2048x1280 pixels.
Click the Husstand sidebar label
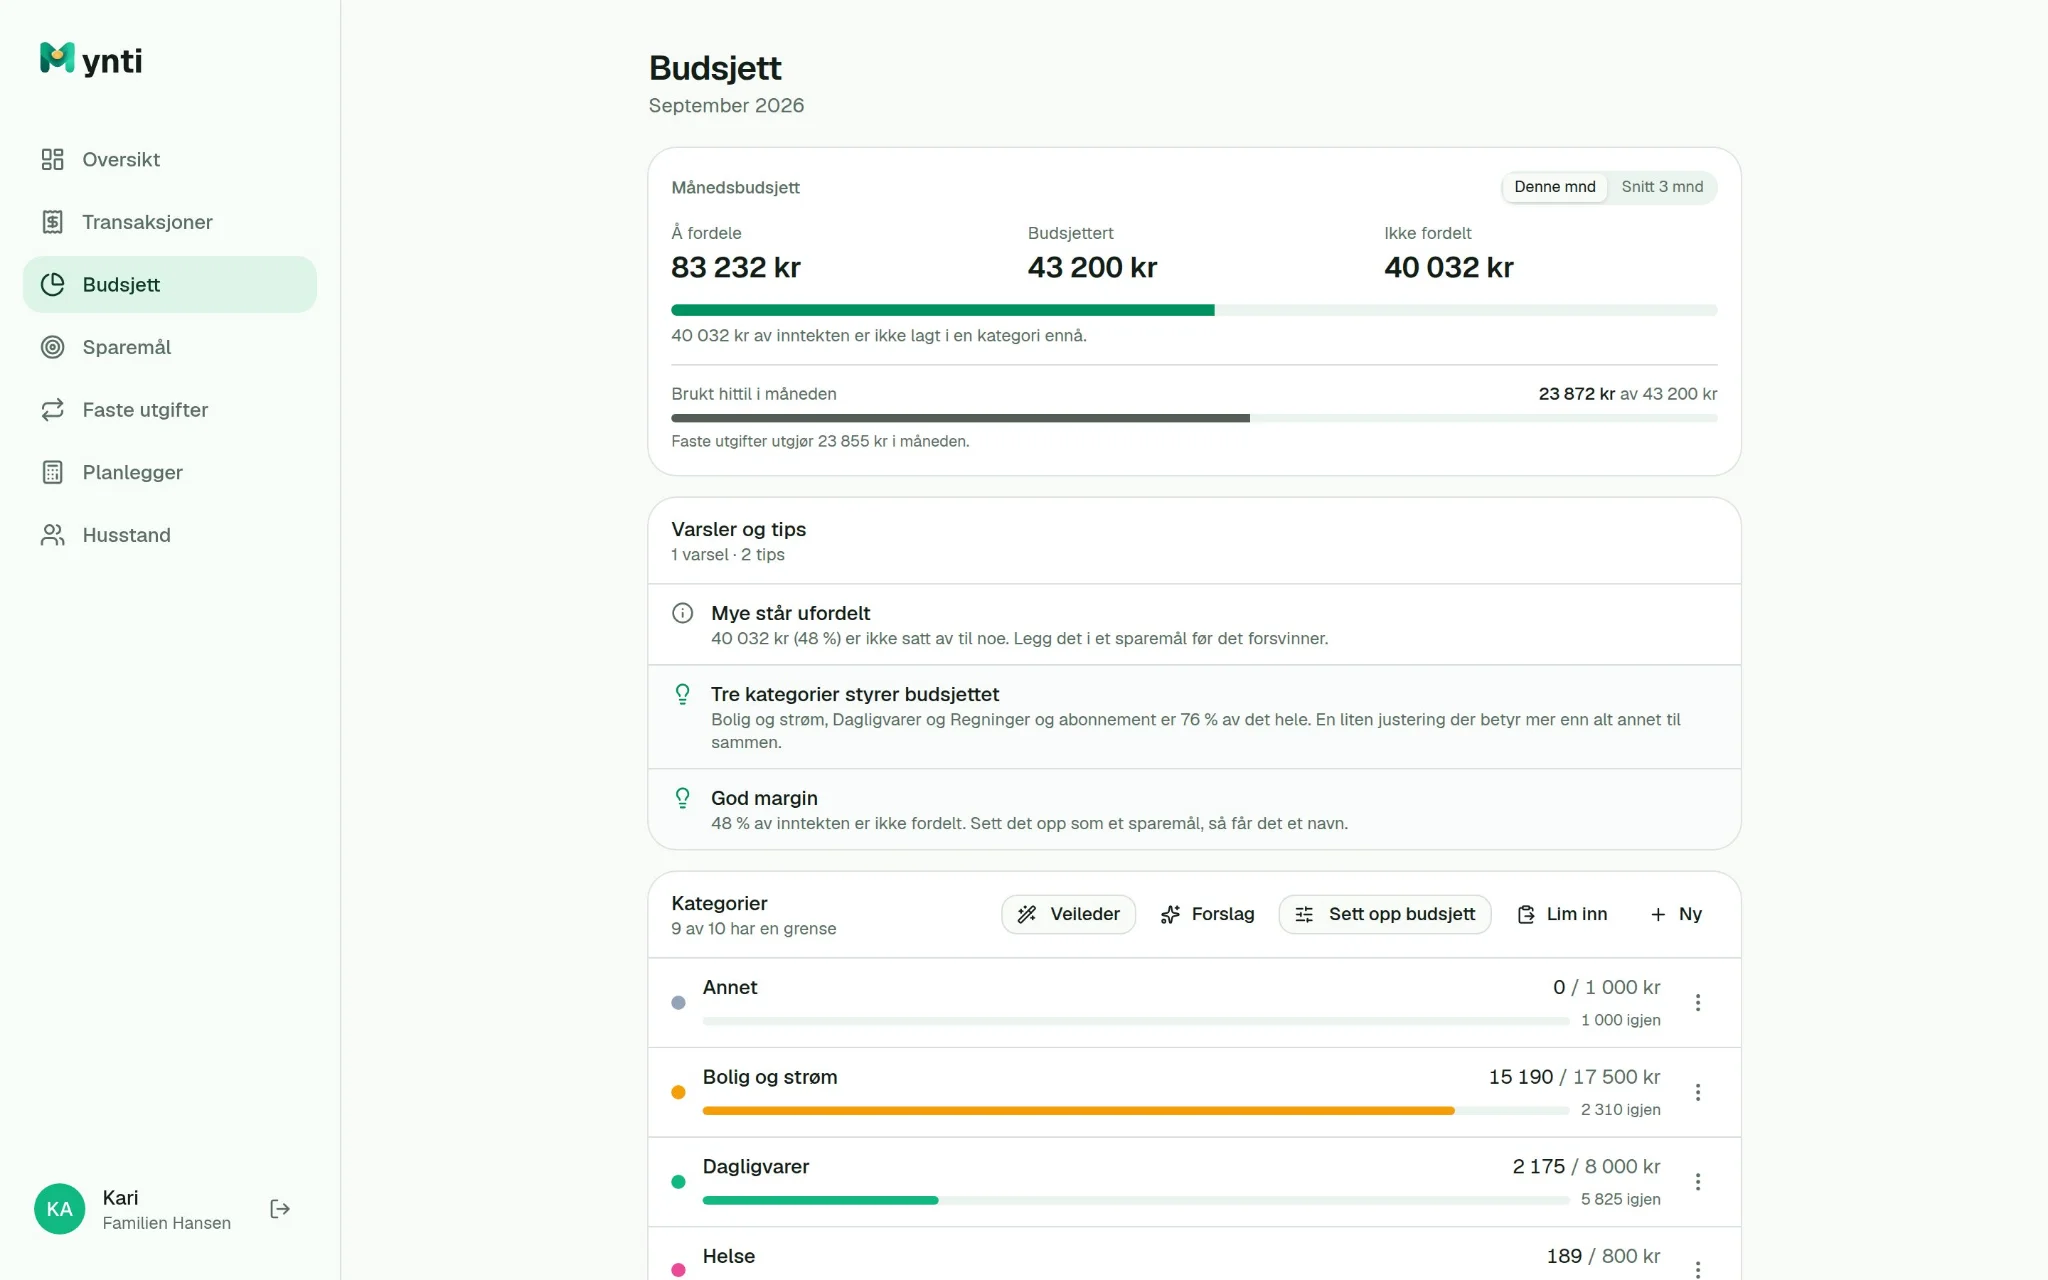pyautogui.click(x=126, y=535)
